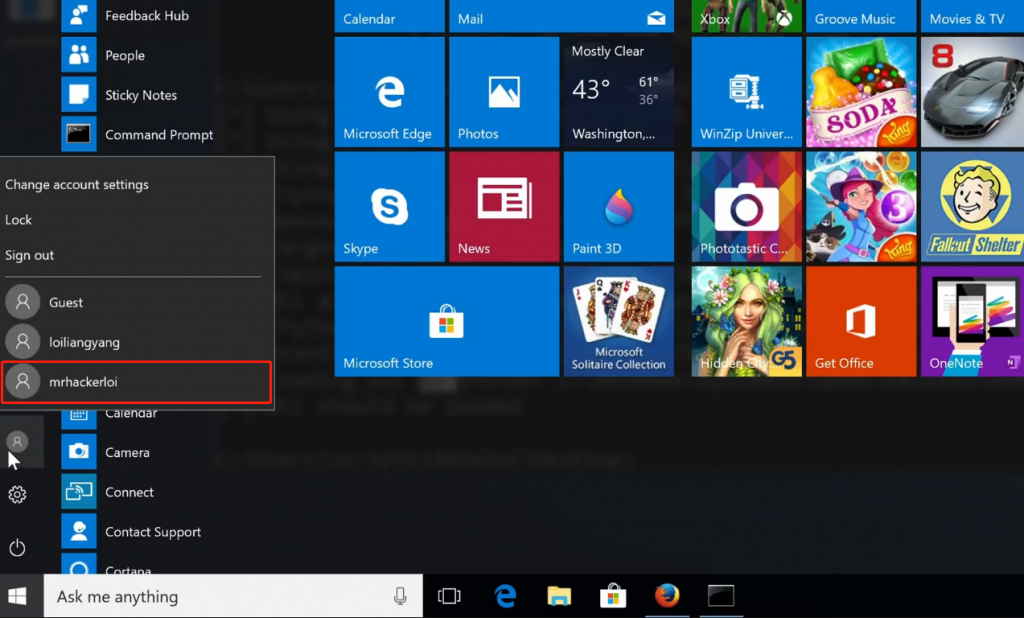Switch to the Guest account

[66, 302]
